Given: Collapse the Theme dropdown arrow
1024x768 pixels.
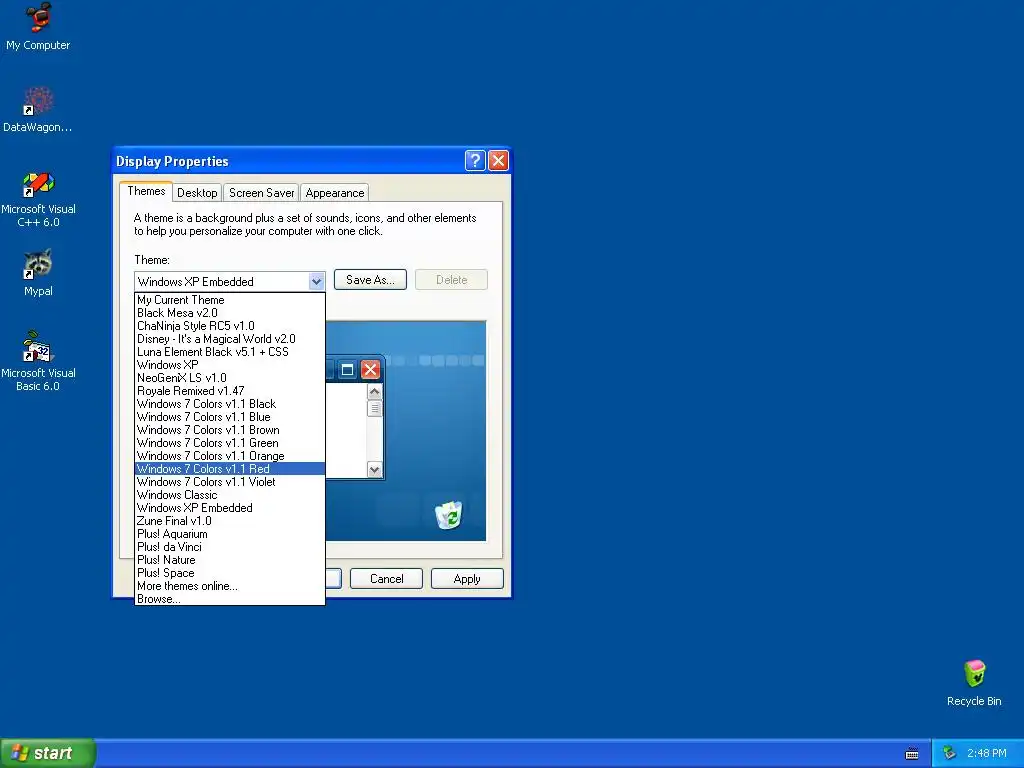Looking at the screenshot, I should (x=316, y=281).
